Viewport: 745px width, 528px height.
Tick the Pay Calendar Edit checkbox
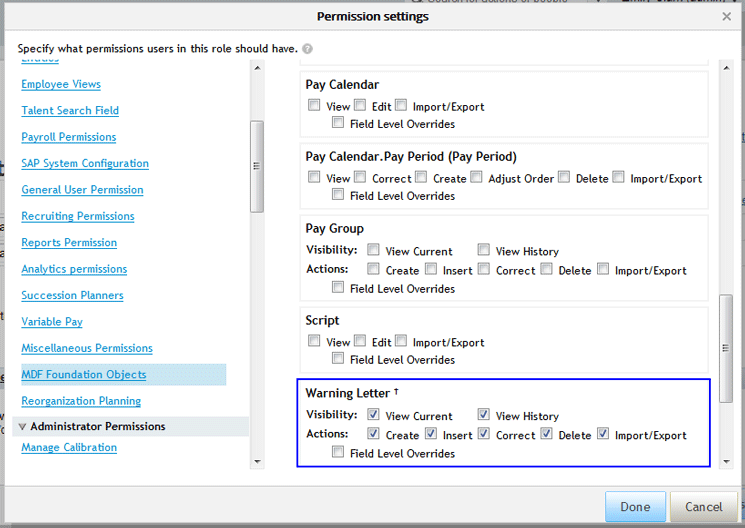click(360, 105)
